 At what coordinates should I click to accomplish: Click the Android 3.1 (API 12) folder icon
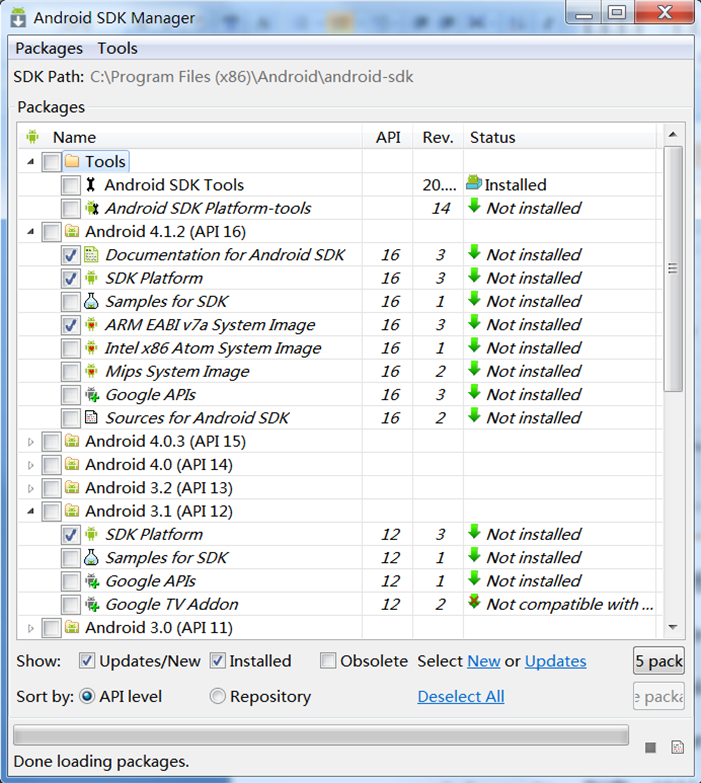[x=72, y=511]
